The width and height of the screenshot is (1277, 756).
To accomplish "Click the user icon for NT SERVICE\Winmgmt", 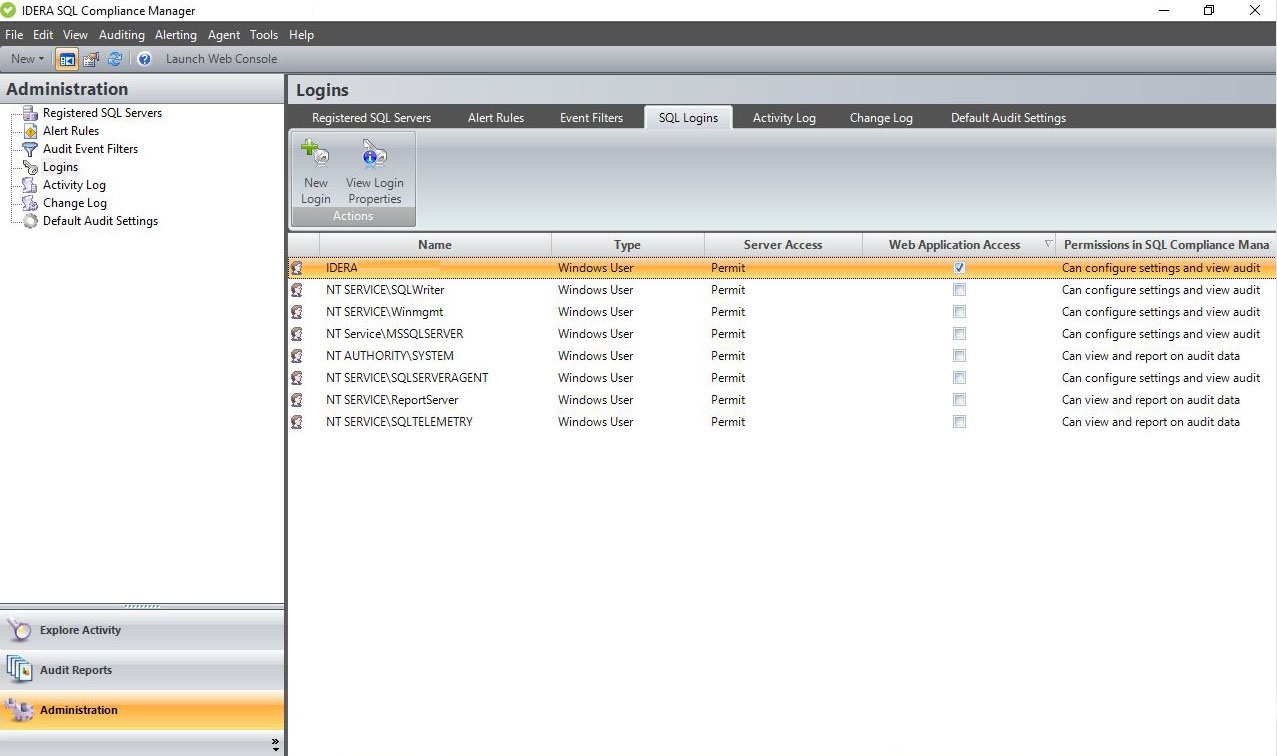I will pos(297,312).
